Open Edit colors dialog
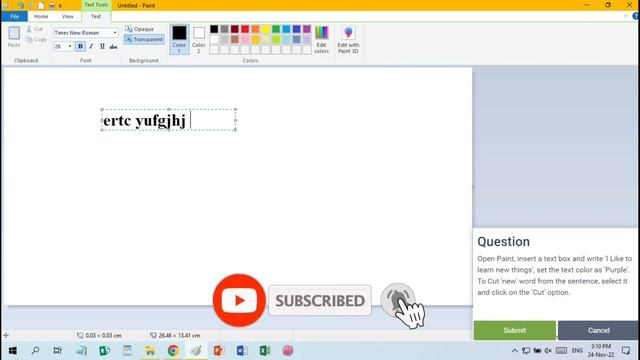This screenshot has height=360, width=640. click(322, 39)
